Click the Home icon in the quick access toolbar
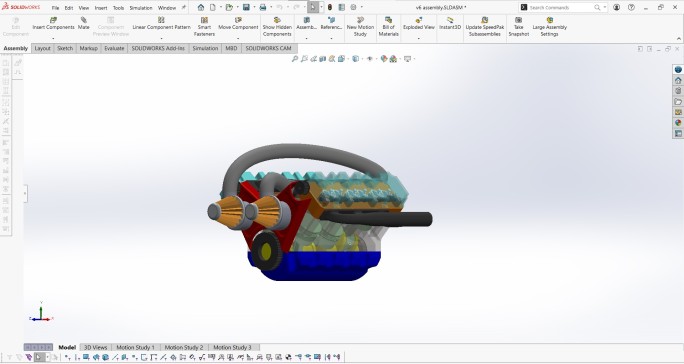The width and height of the screenshot is (684, 364). pos(201,7)
